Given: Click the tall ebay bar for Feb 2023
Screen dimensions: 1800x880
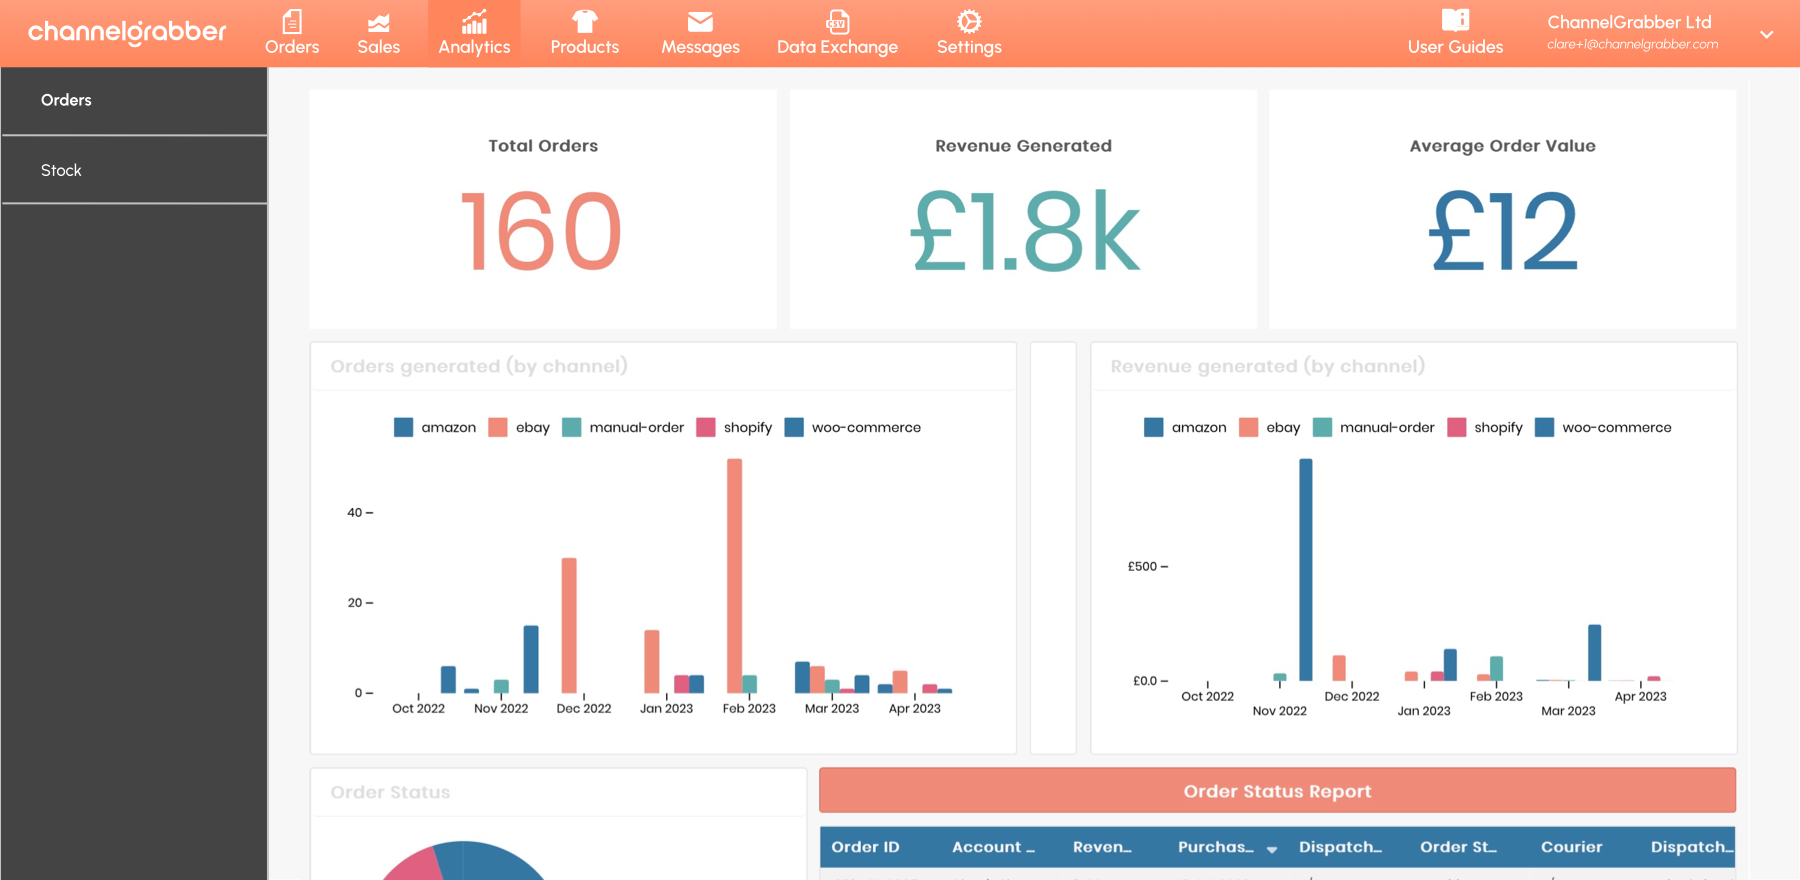Looking at the screenshot, I should click(x=734, y=575).
